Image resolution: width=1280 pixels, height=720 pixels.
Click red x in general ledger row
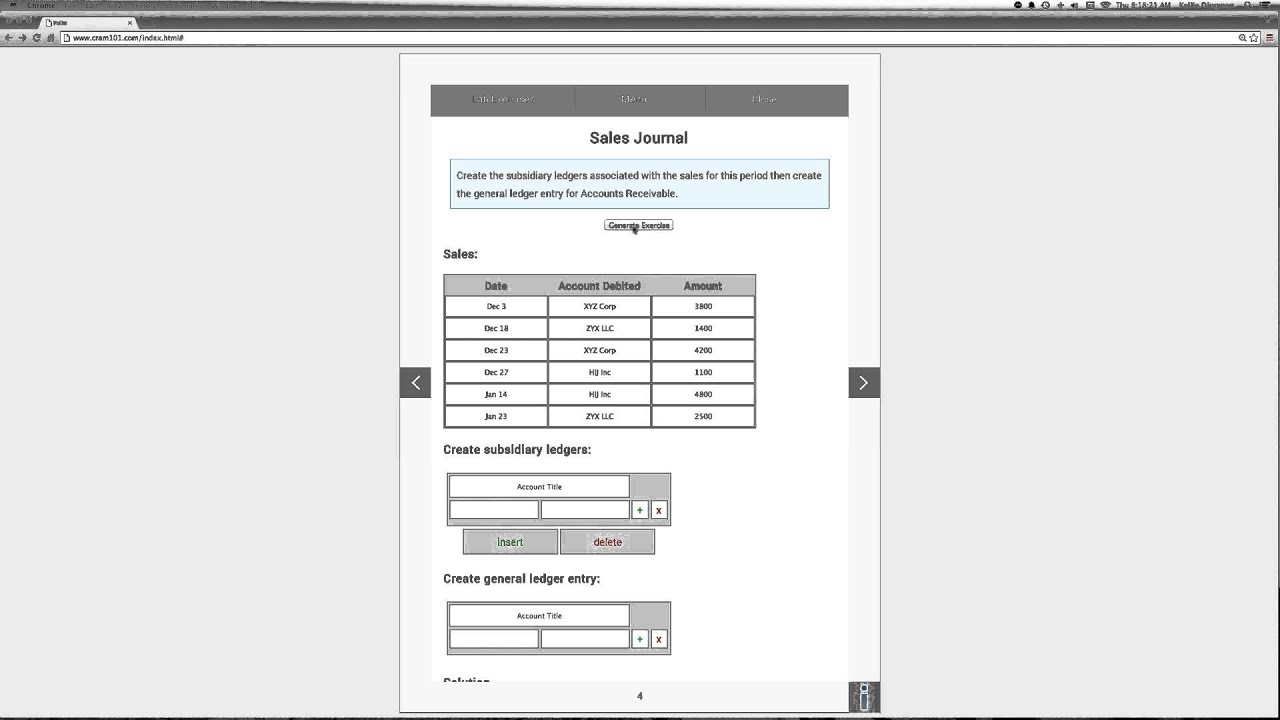click(659, 639)
